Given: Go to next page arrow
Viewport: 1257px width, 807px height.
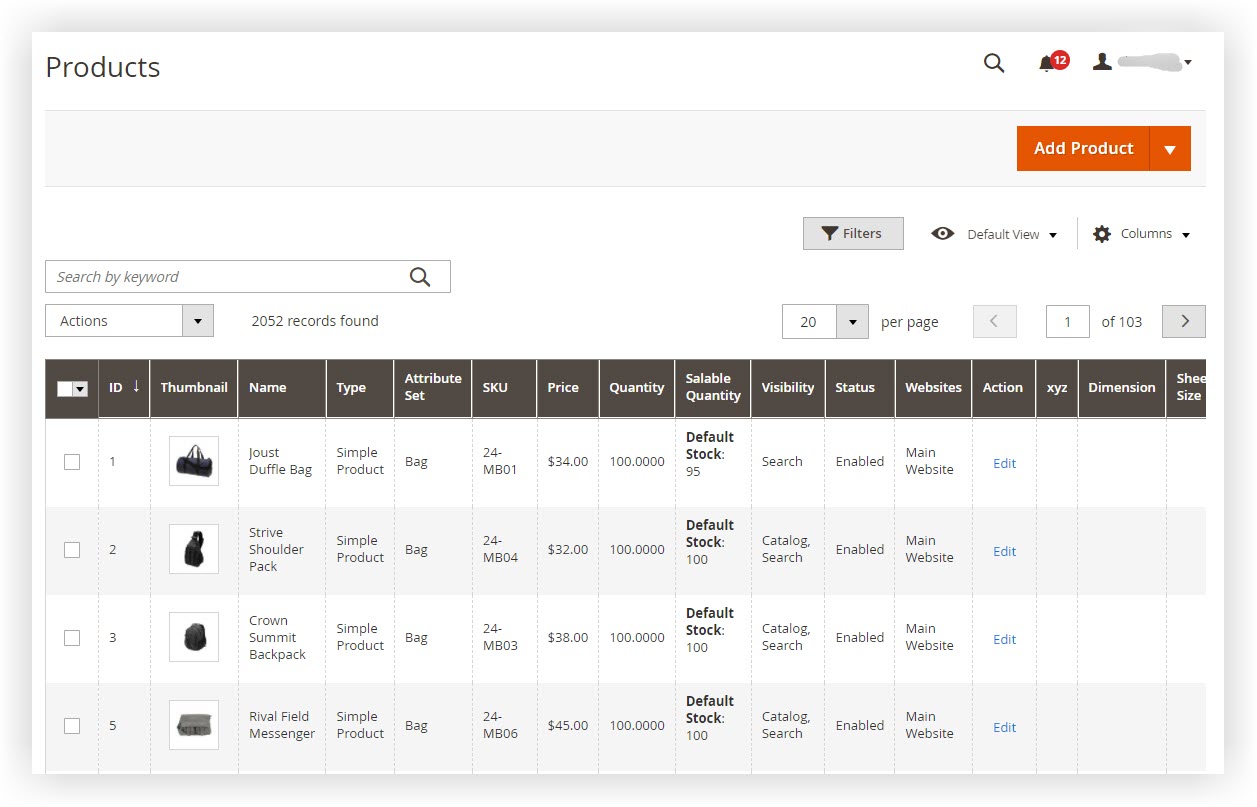Looking at the screenshot, I should click(x=1184, y=321).
